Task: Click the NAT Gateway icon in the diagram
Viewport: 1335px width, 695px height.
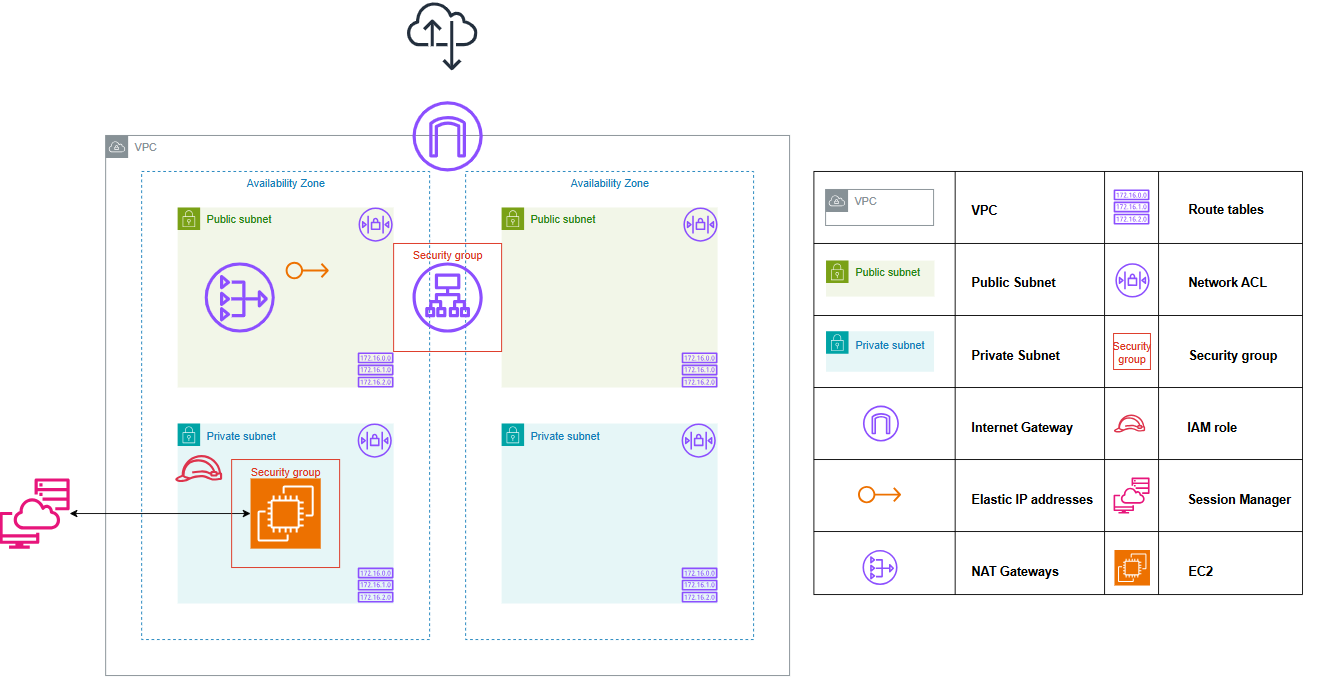Action: 239,298
